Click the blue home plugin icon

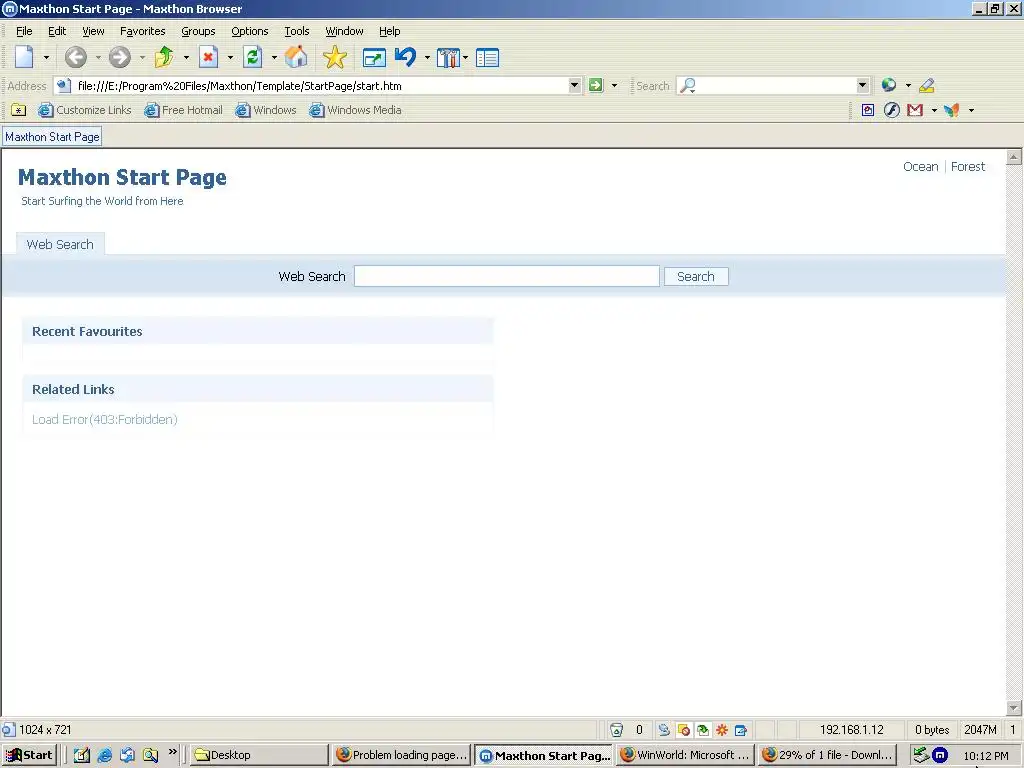coord(868,110)
